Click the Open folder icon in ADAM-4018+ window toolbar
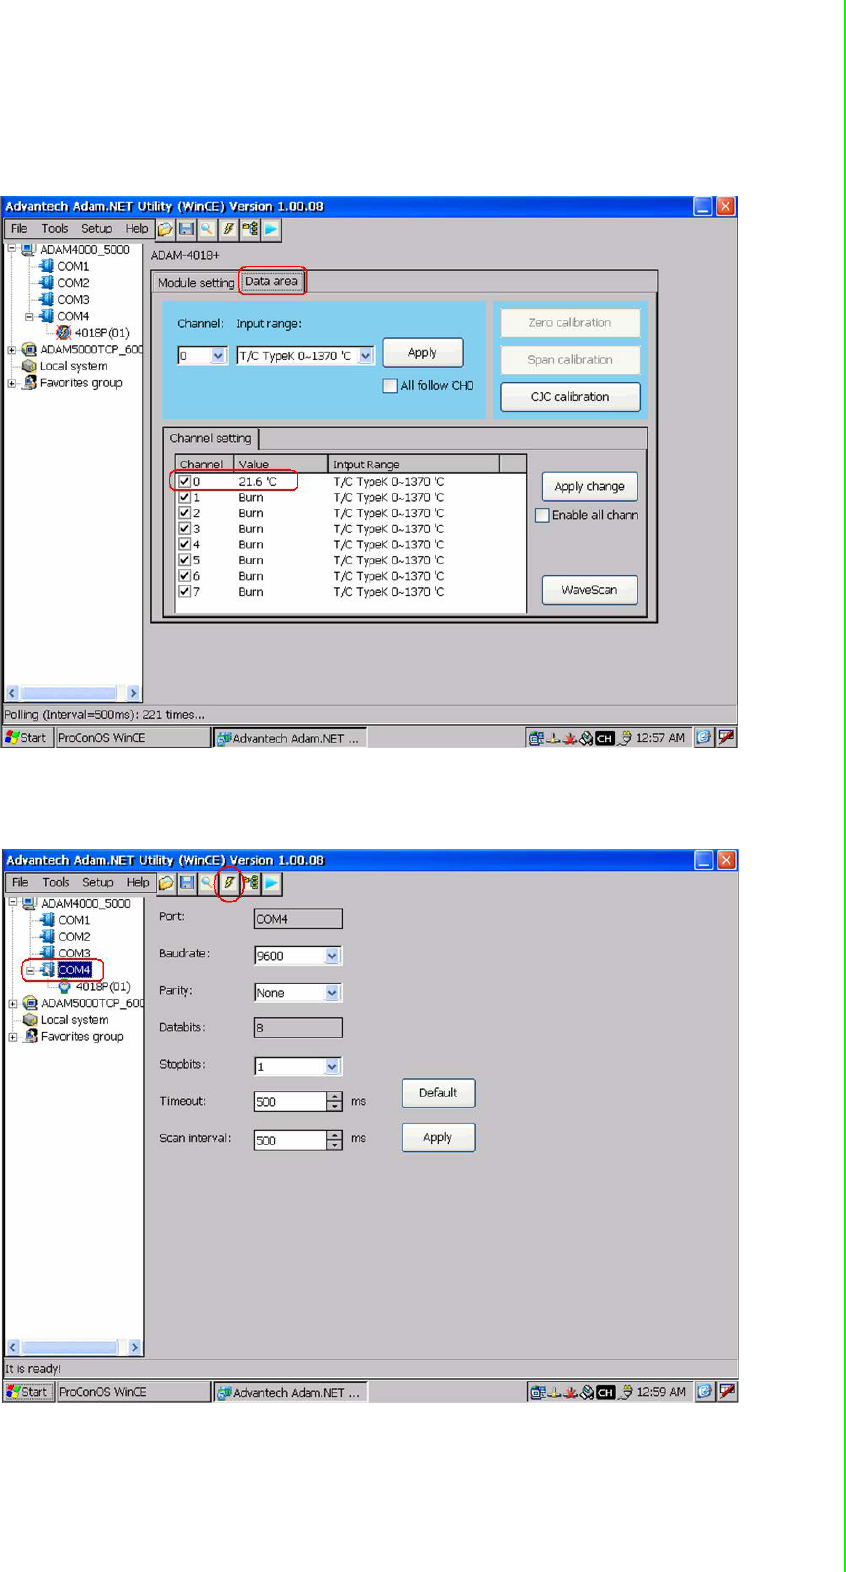846x1572 pixels. point(165,229)
